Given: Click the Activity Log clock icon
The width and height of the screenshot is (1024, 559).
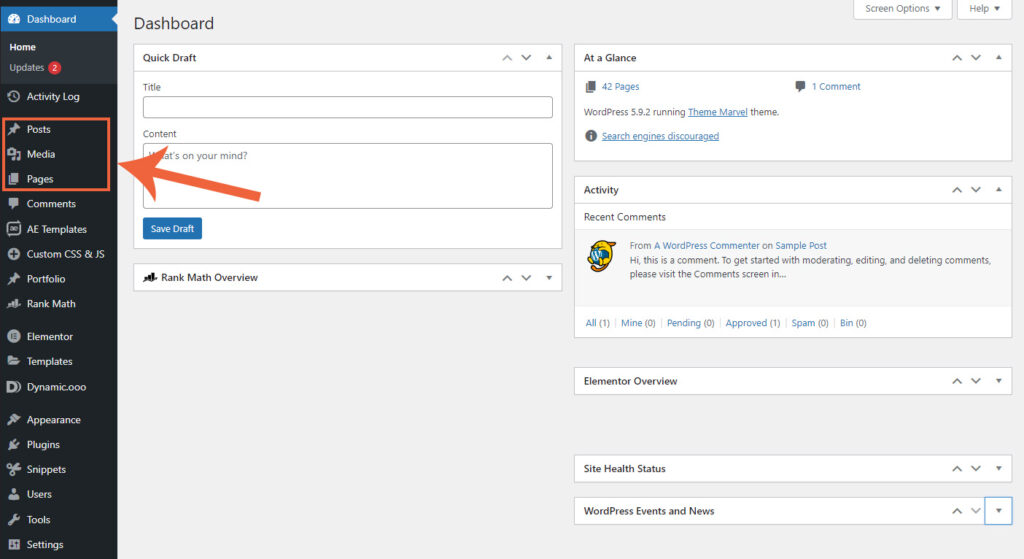Looking at the screenshot, I should (14, 96).
